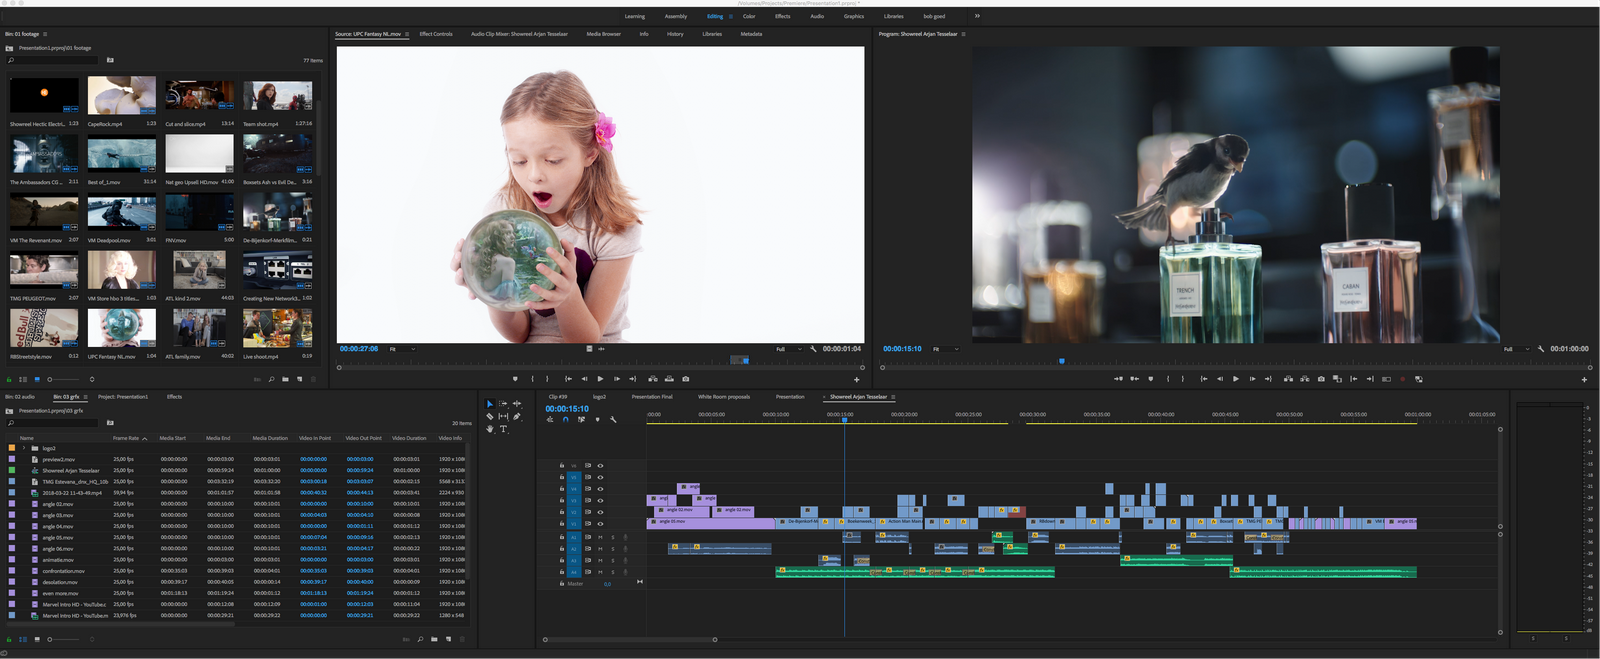Select the Hand tool
Screen dimensions: 1600x659
(x=489, y=429)
